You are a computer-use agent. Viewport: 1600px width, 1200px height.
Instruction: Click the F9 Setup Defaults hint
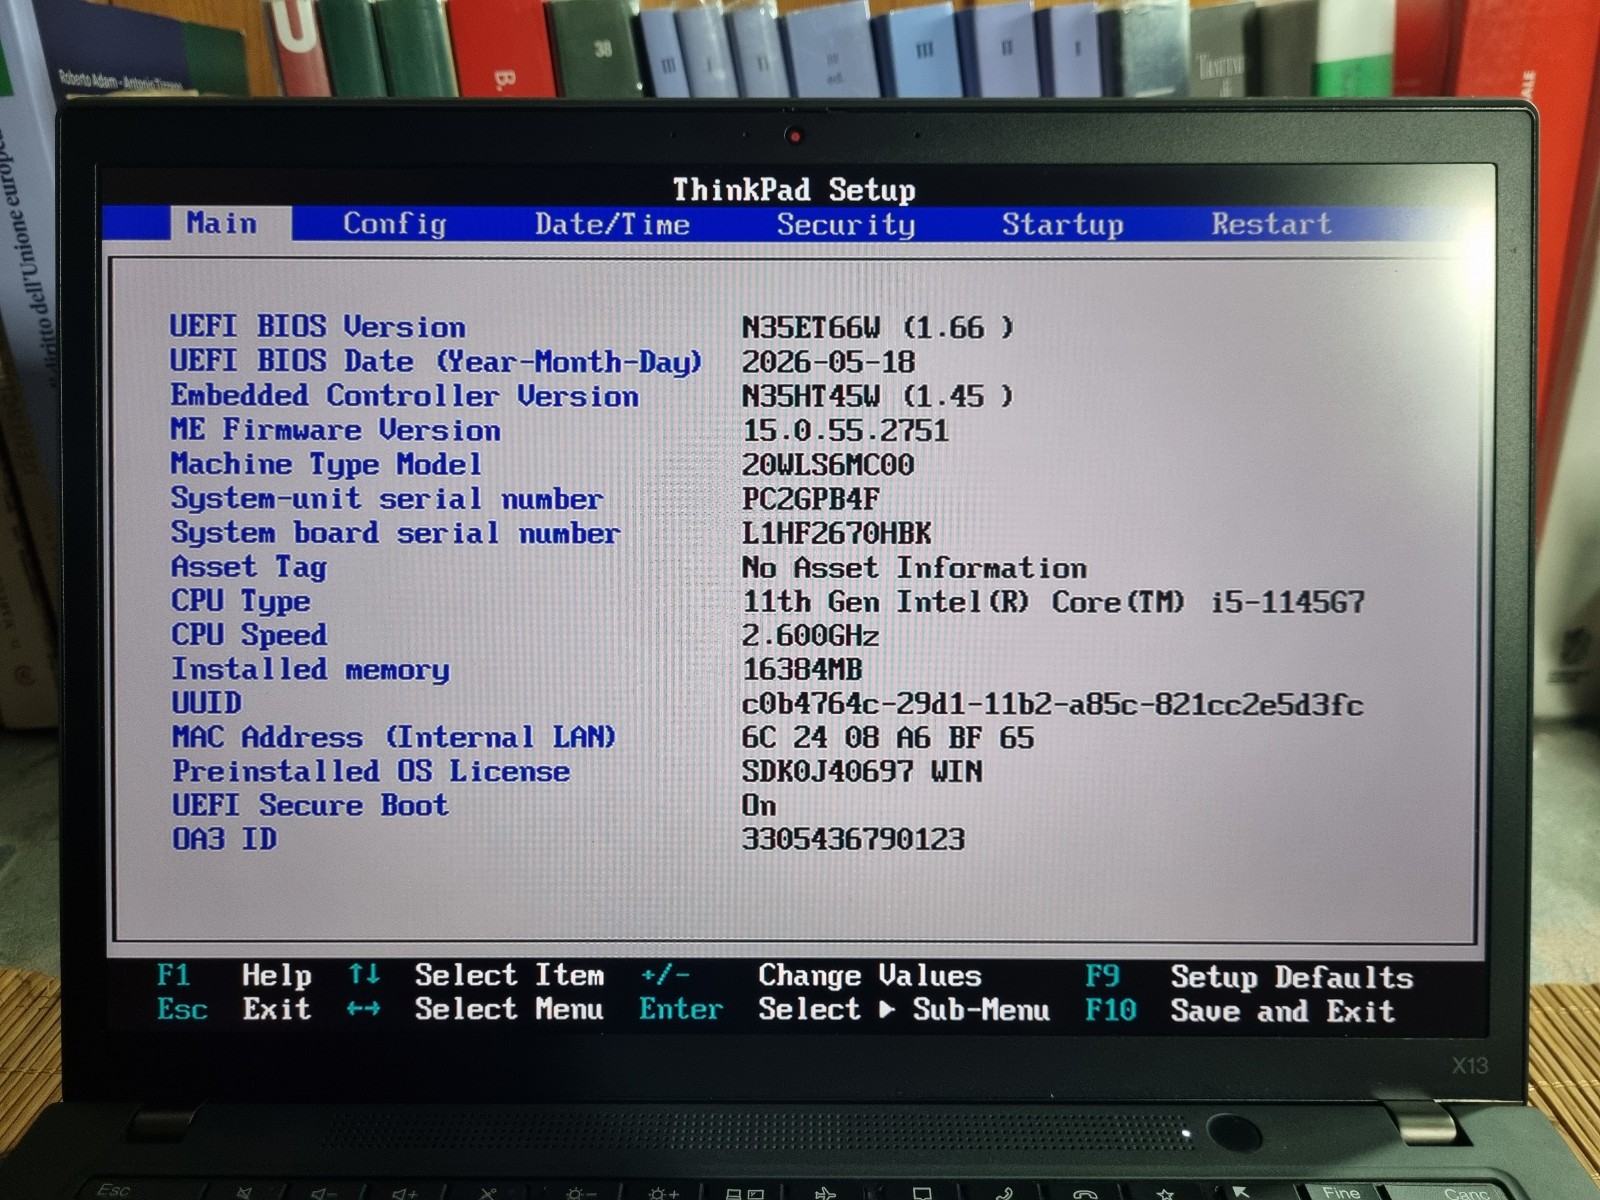tap(1250, 976)
